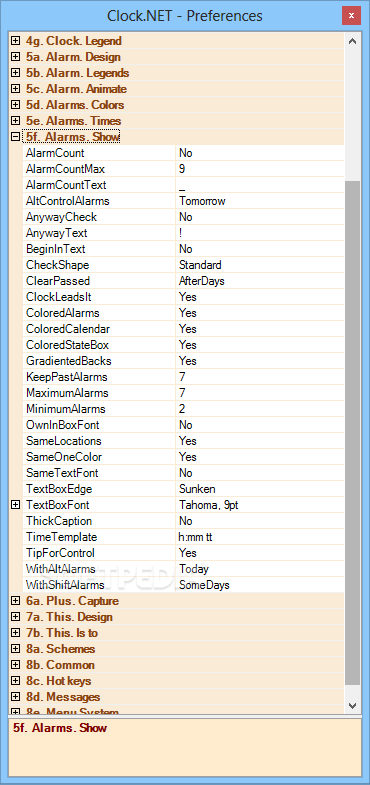This screenshot has height=785, width=370.
Task: Select the AlarmCount property row
Action: pyautogui.click(x=184, y=153)
